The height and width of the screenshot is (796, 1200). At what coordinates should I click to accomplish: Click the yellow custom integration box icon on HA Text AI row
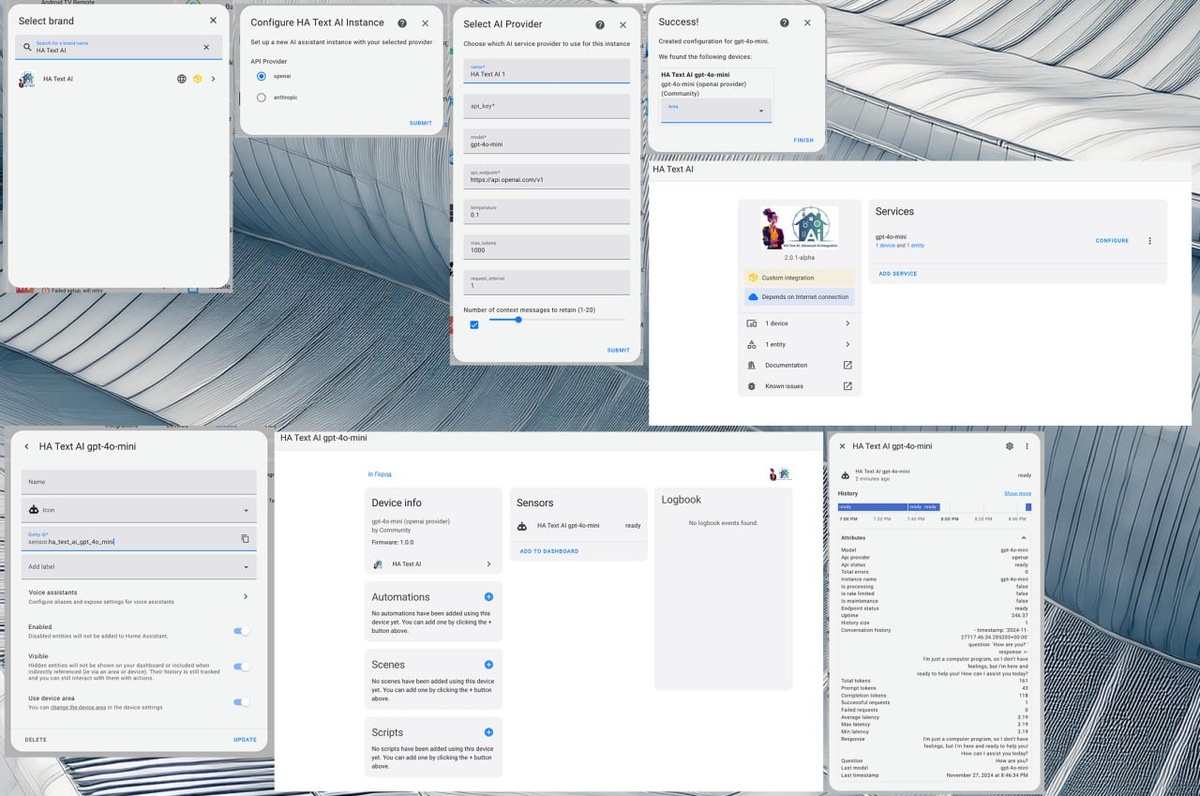tap(198, 78)
